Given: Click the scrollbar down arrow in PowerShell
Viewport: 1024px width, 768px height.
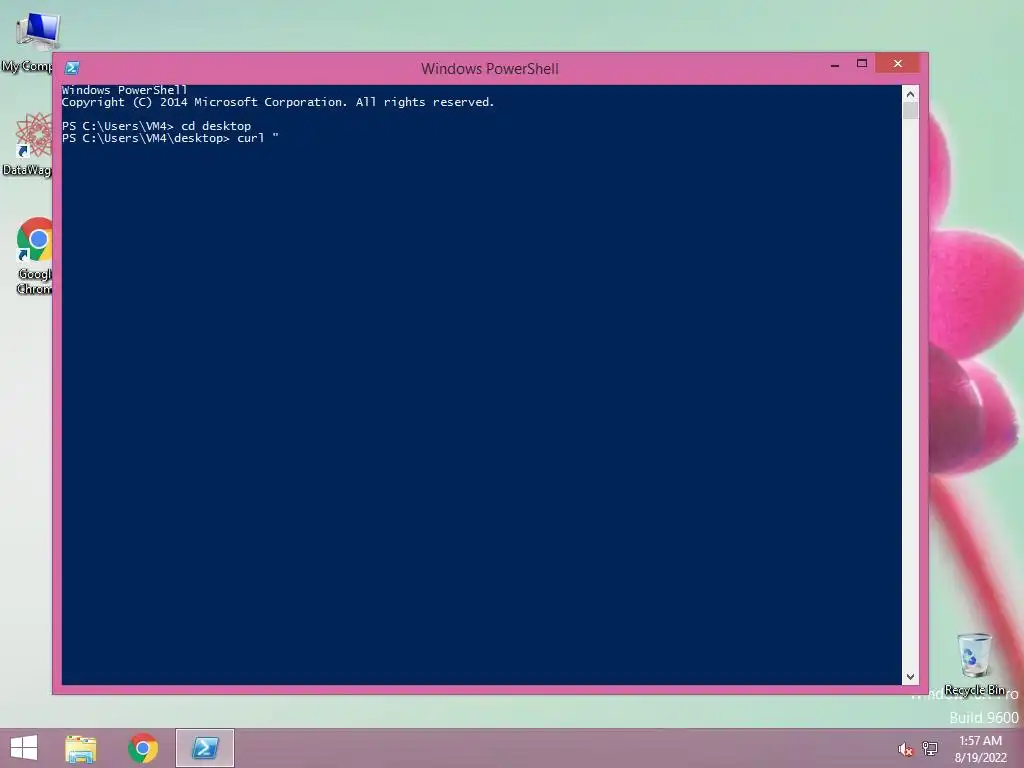Looking at the screenshot, I should click(910, 677).
